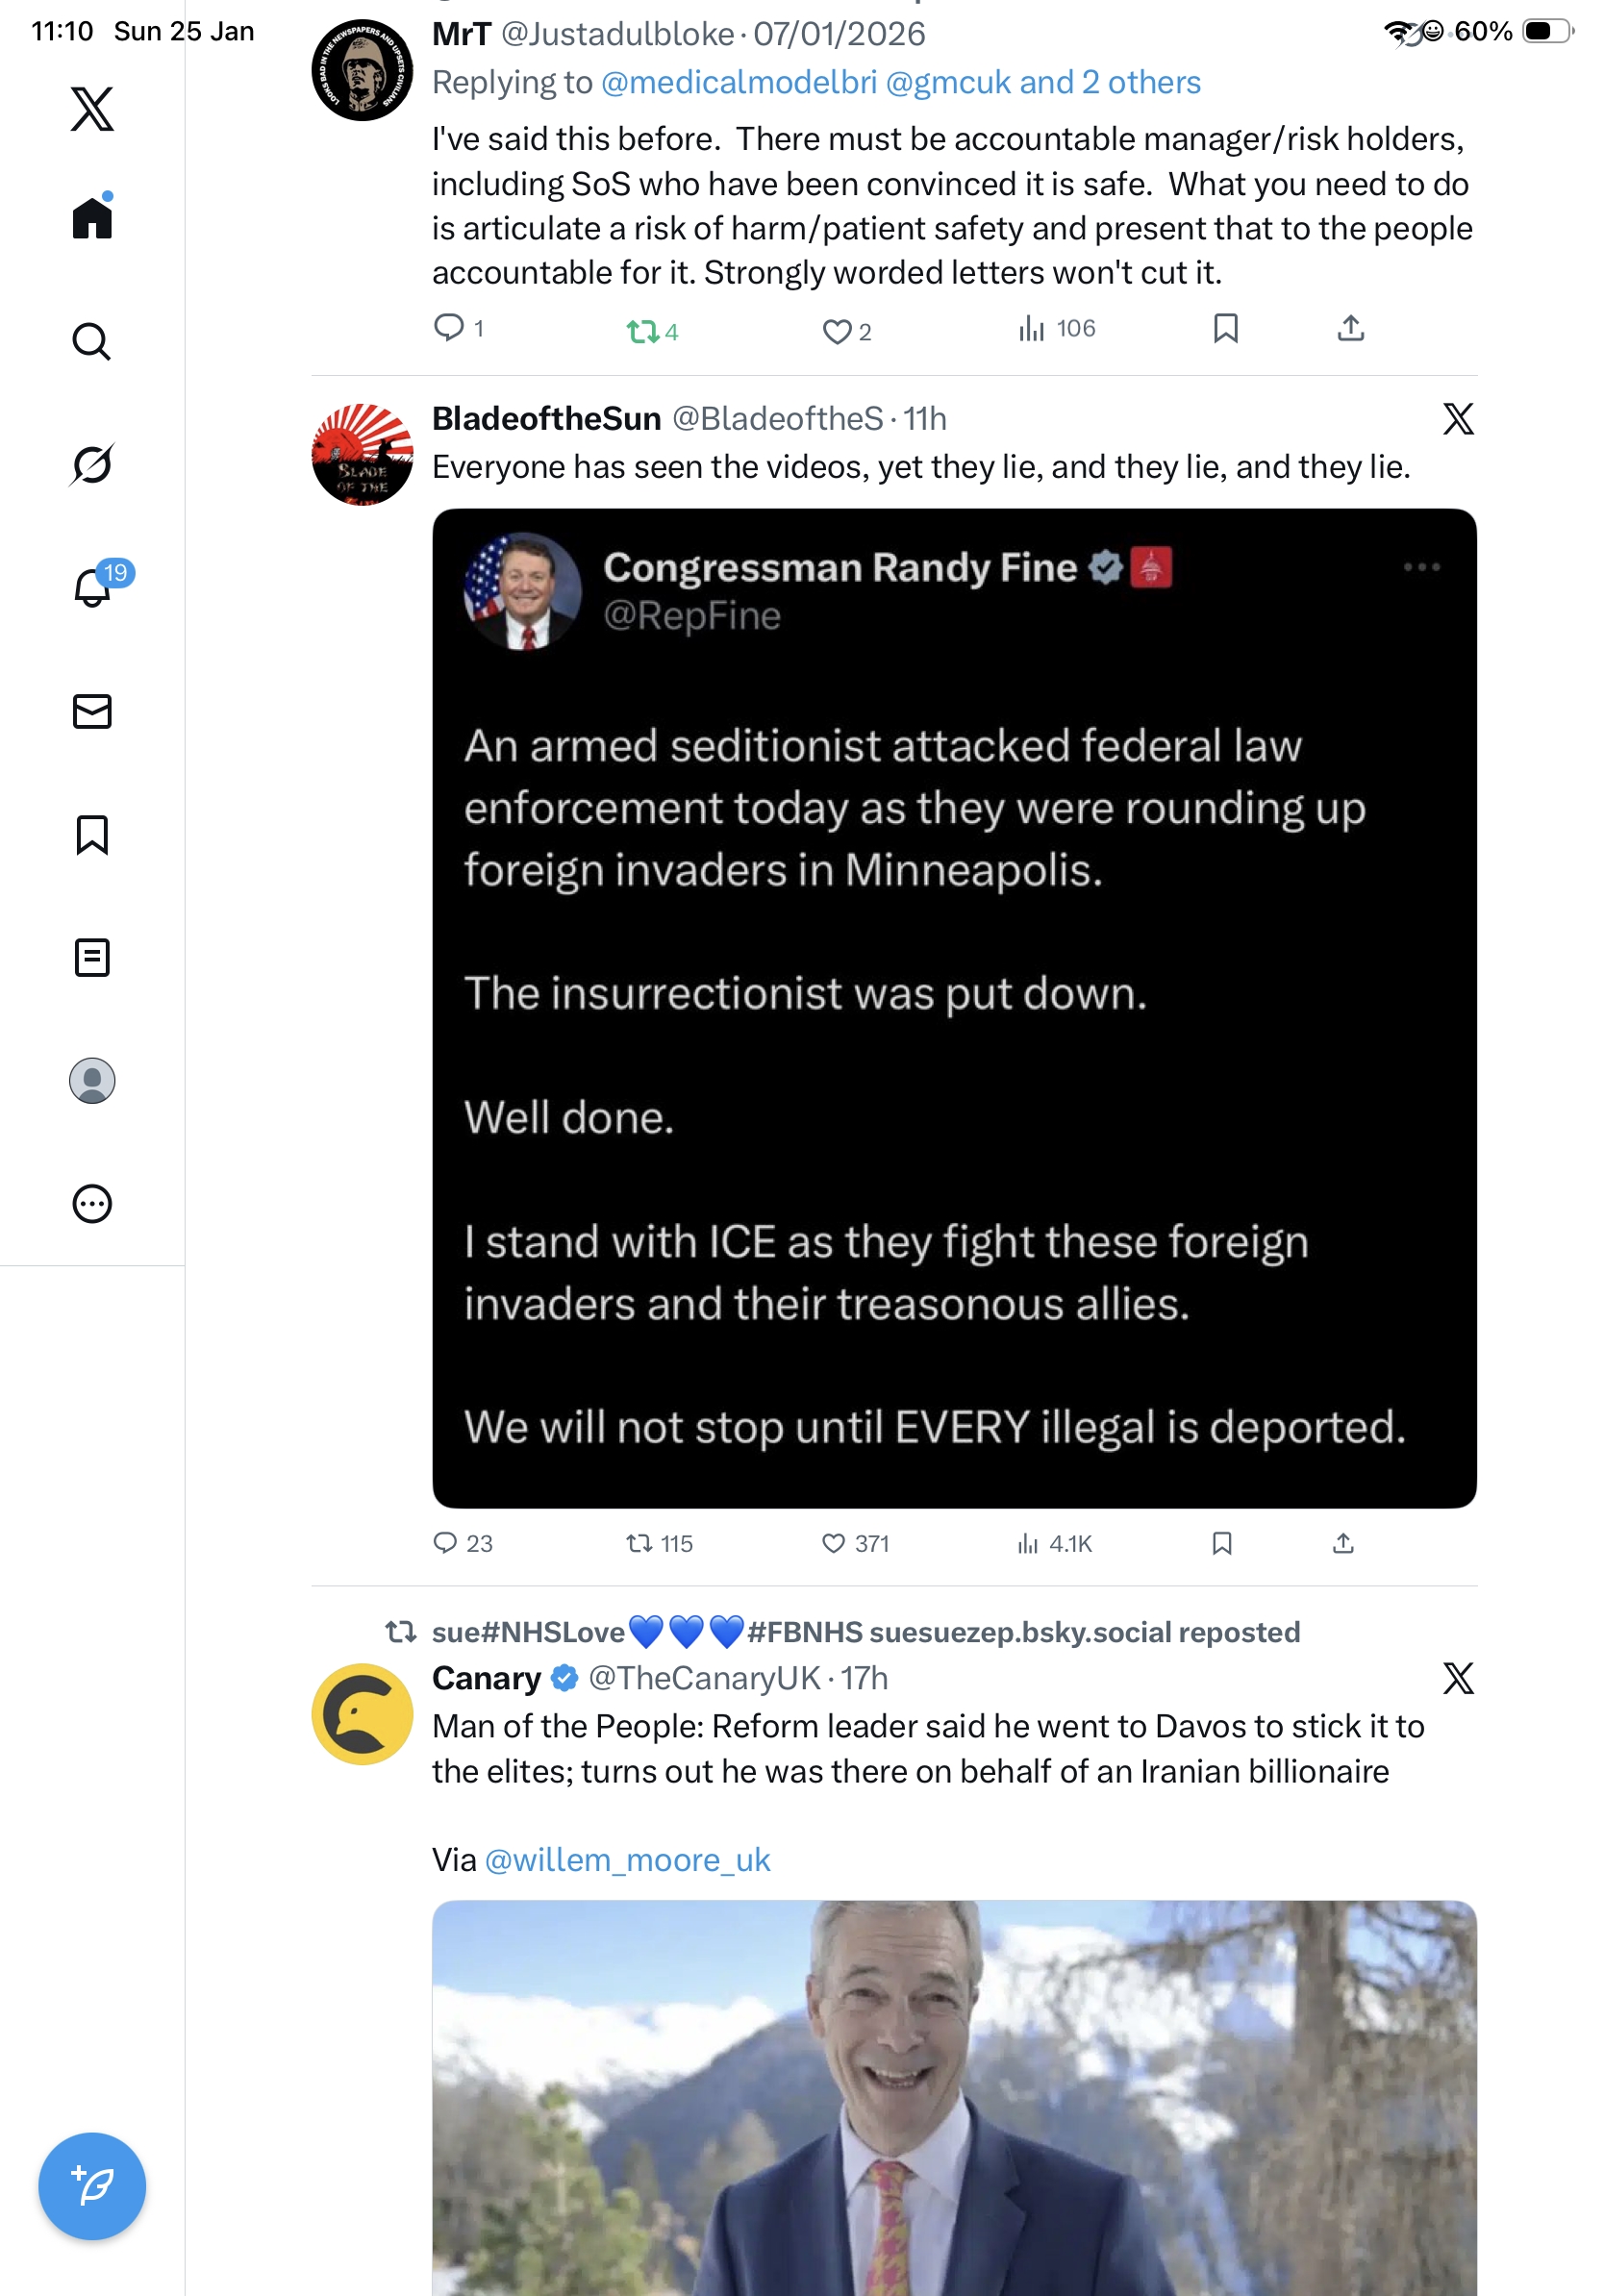Bookmark the BladeoftheSun post

(x=1221, y=1544)
